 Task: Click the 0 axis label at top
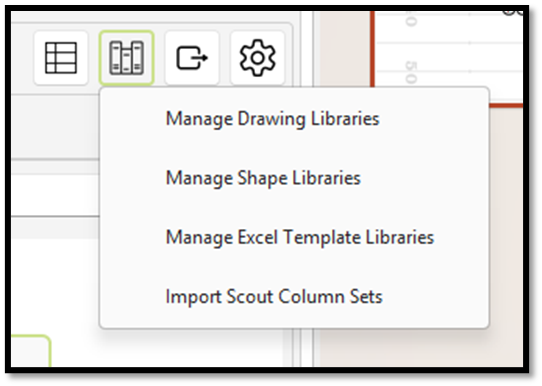(410, 21)
